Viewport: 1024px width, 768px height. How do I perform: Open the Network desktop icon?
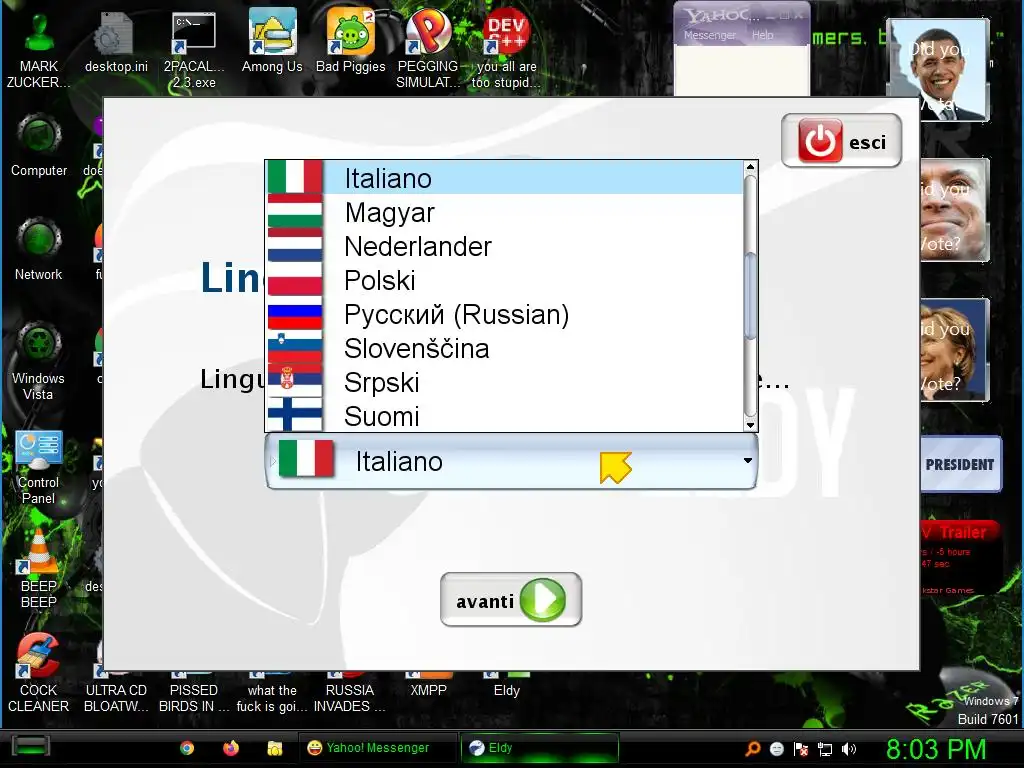click(39, 250)
